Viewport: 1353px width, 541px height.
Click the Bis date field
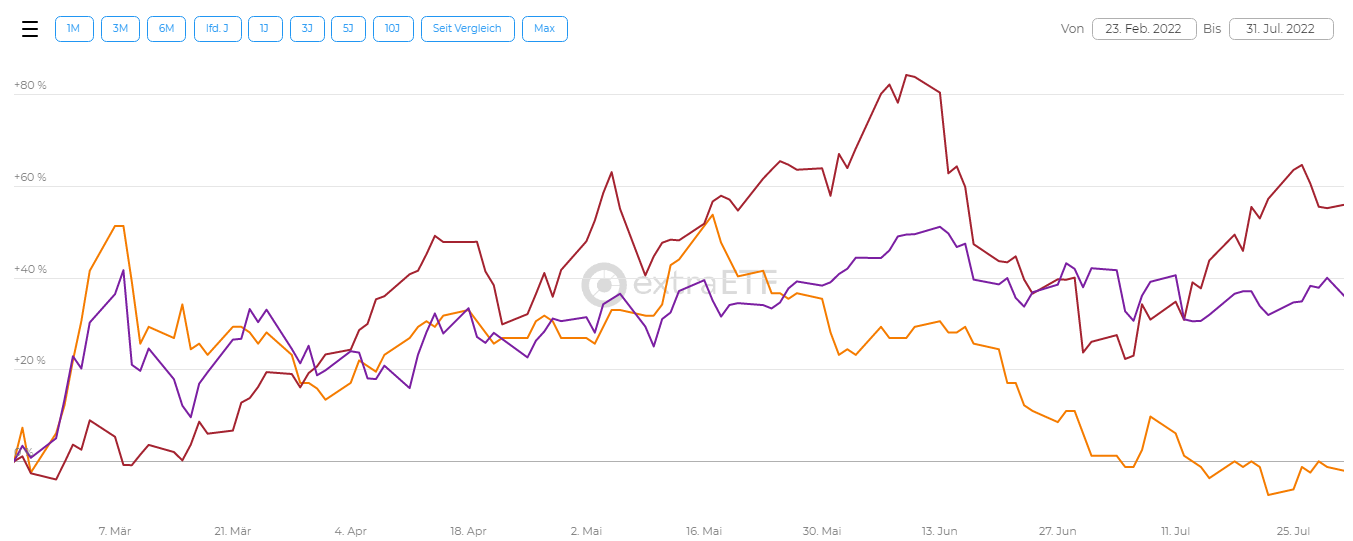tap(1281, 29)
